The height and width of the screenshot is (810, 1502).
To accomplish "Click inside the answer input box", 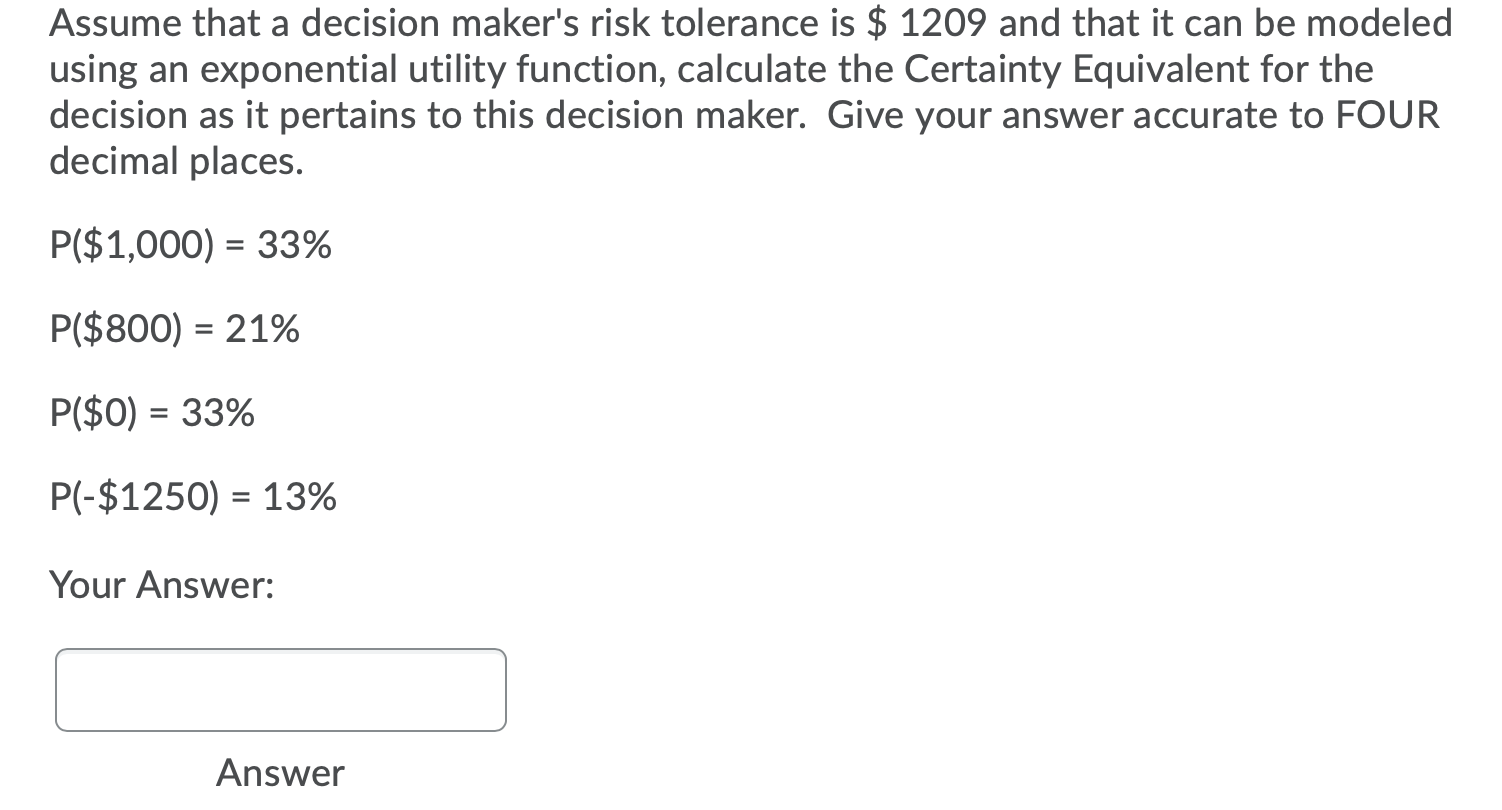I will tap(280, 690).
